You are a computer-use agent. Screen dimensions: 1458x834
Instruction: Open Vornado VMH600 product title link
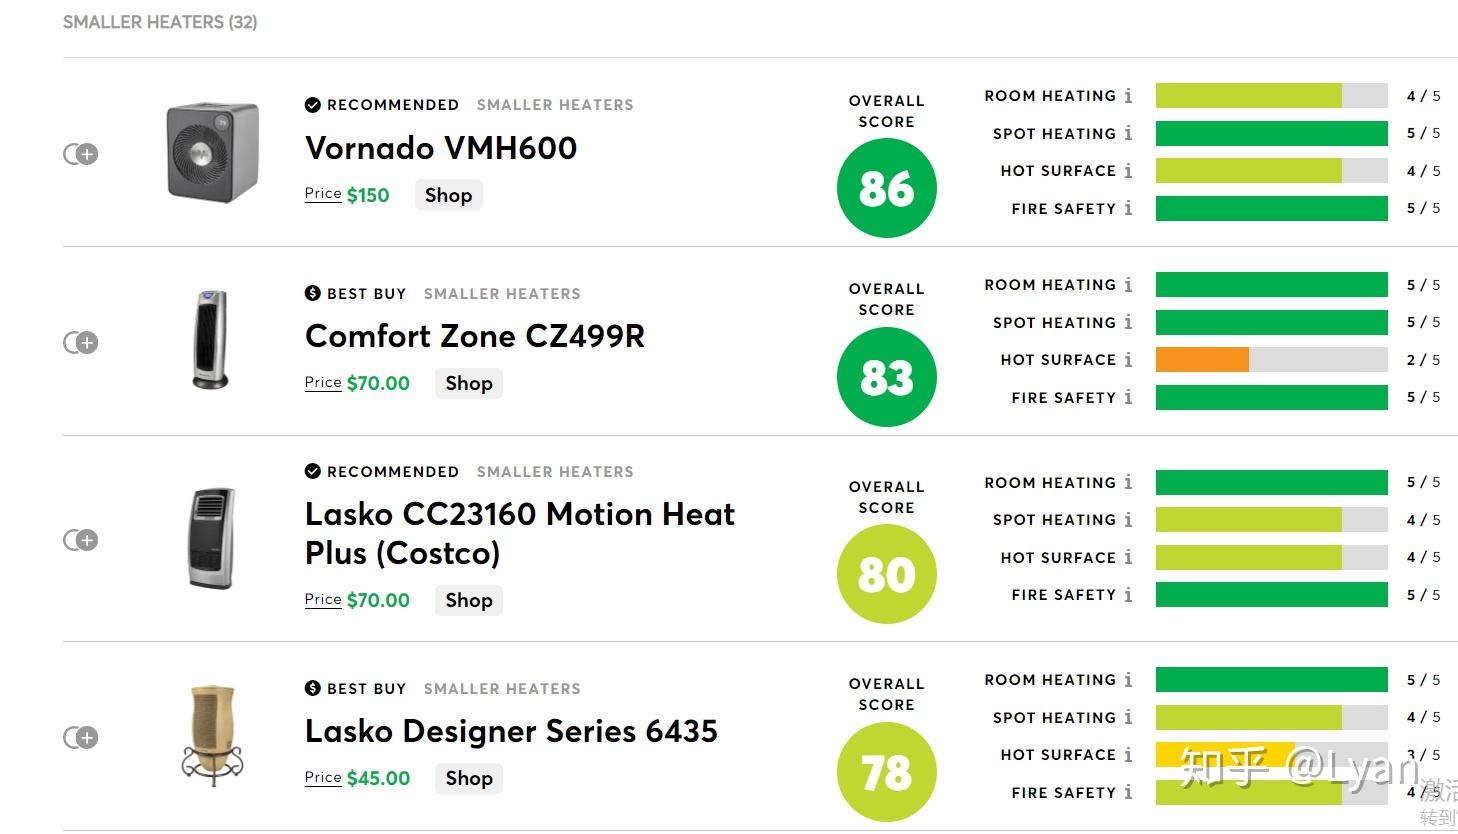point(441,148)
